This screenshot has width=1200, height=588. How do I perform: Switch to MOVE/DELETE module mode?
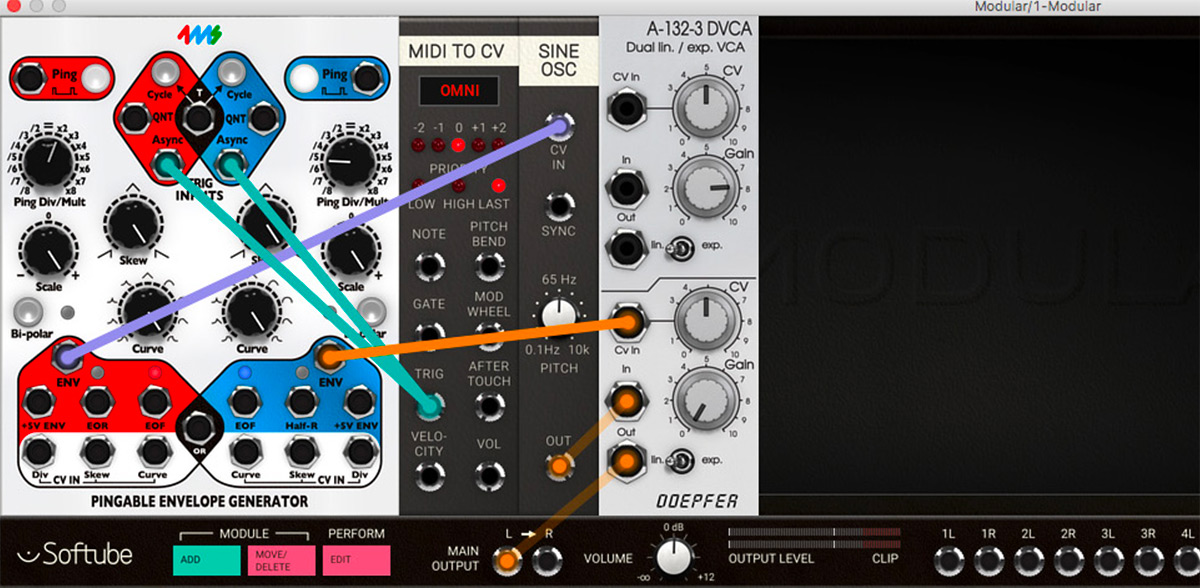pos(280,561)
